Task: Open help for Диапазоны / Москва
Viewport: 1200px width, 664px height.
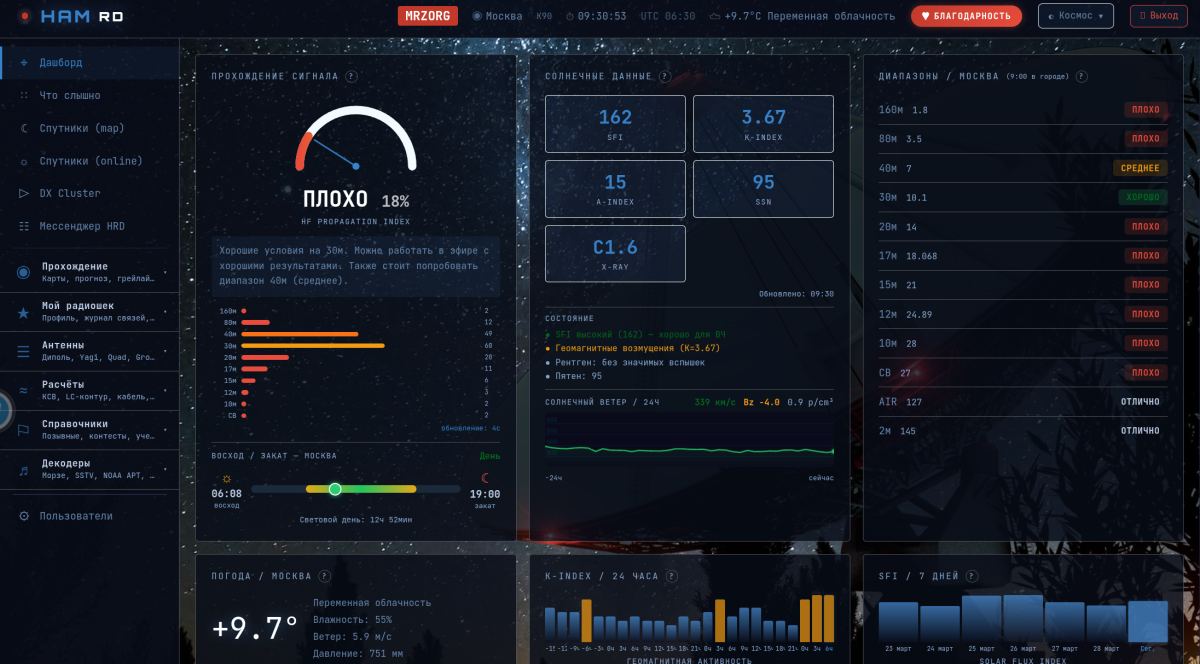Action: (1081, 76)
